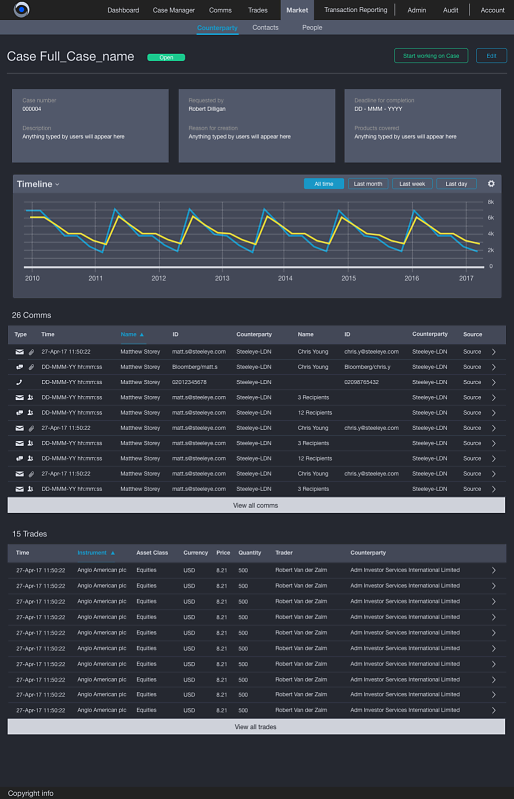Open the Admin menu item
The height and width of the screenshot is (799, 514).
coord(417,10)
